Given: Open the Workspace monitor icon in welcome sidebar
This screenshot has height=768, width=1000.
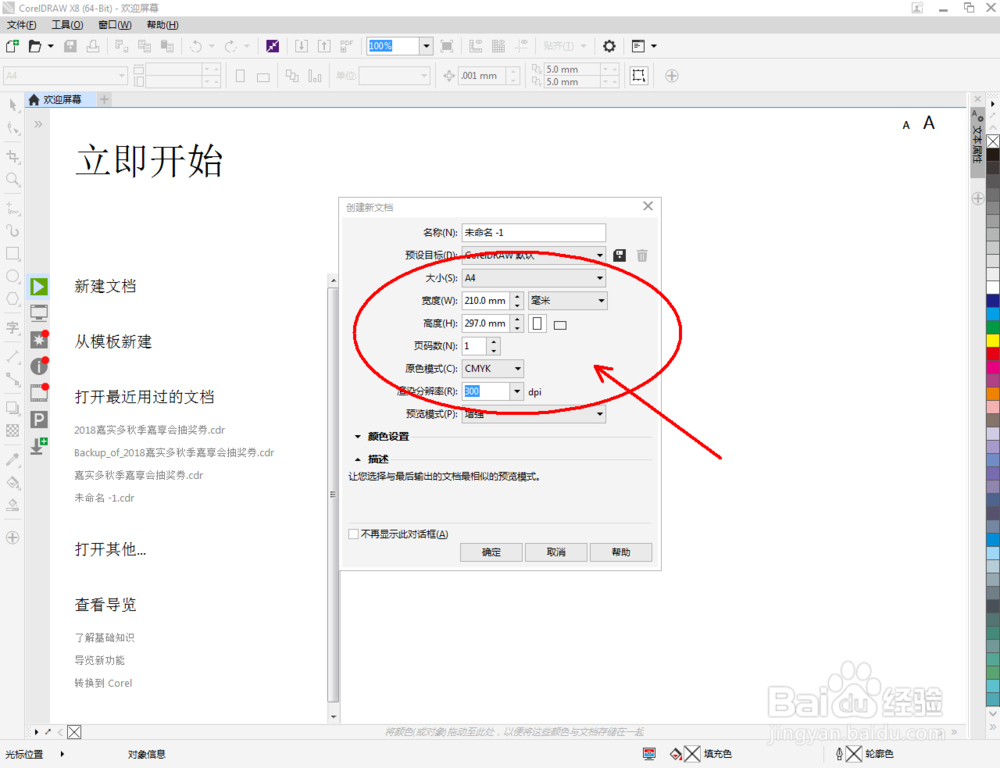Looking at the screenshot, I should [39, 313].
